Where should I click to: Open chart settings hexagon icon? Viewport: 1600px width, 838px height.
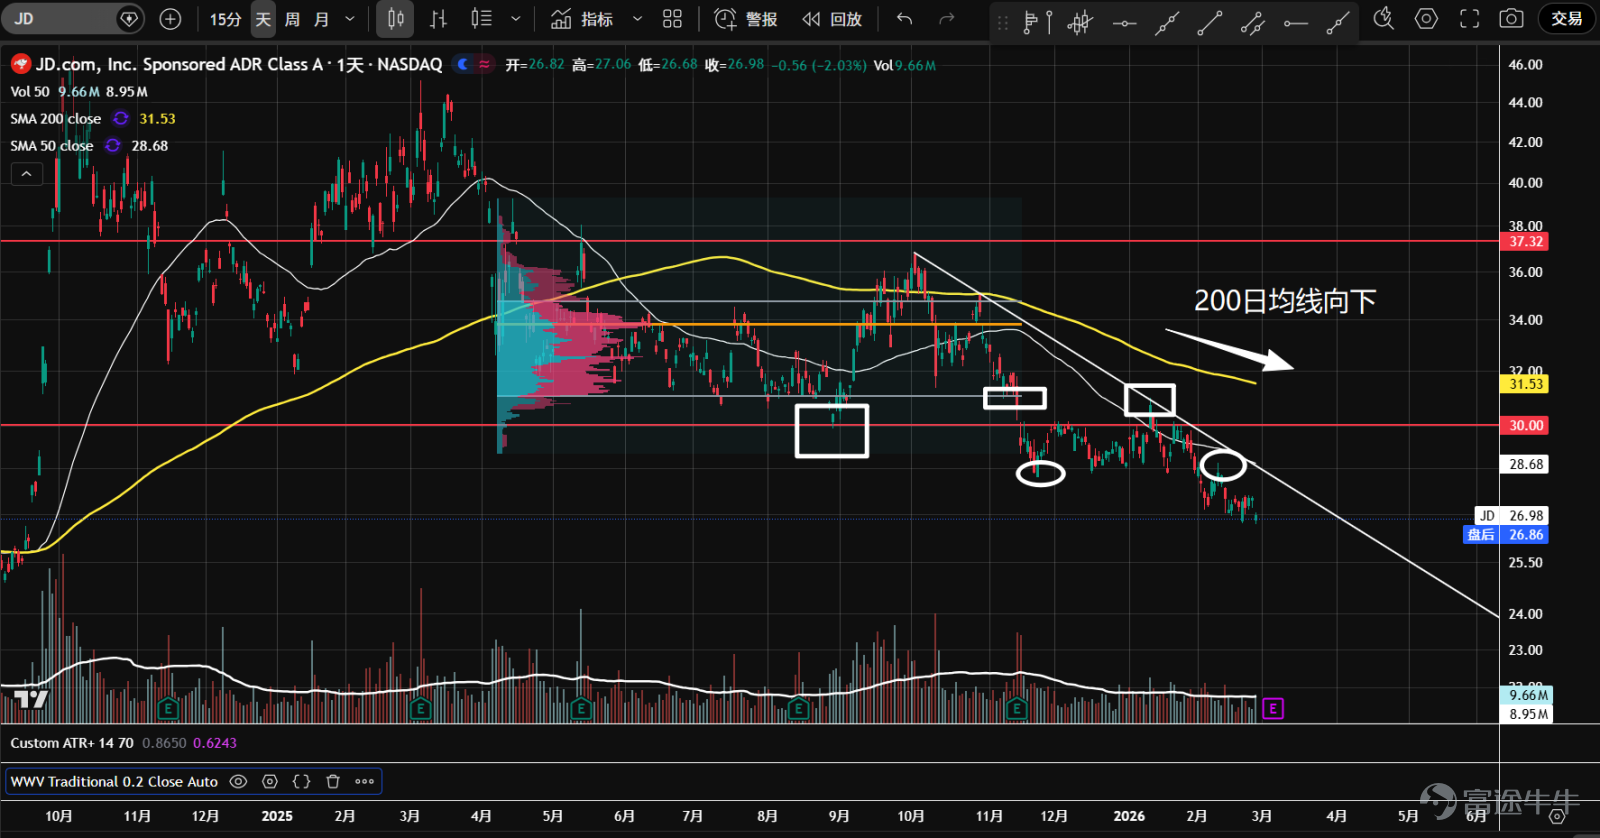[1427, 19]
